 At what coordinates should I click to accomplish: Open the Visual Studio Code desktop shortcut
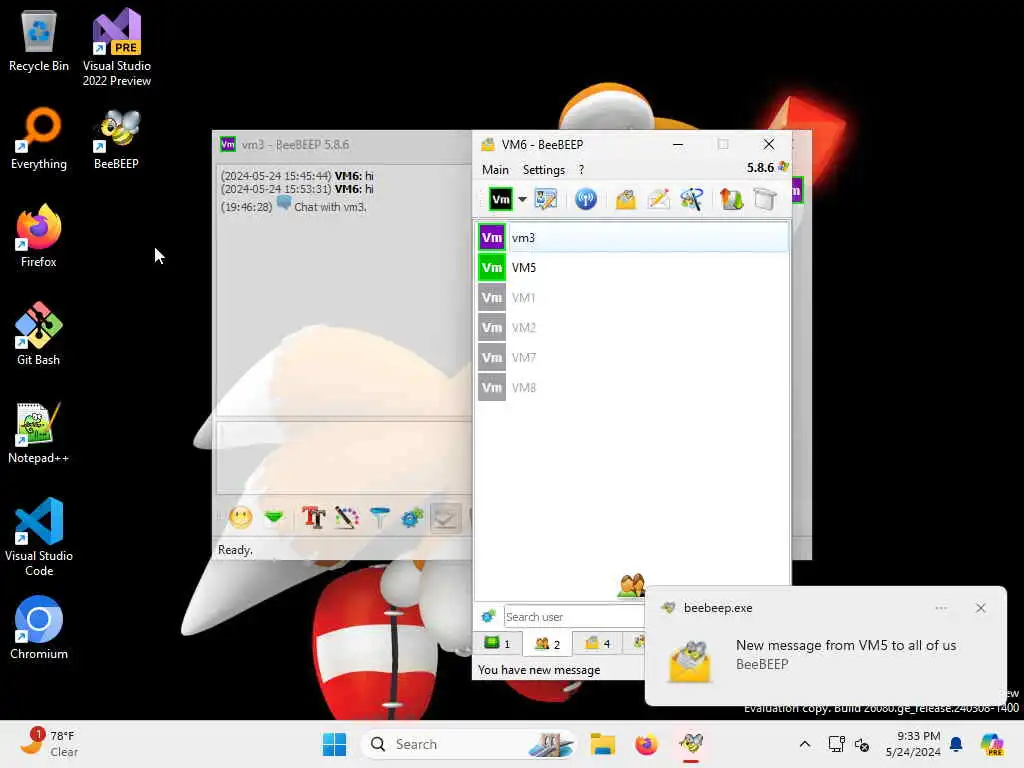click(39, 537)
